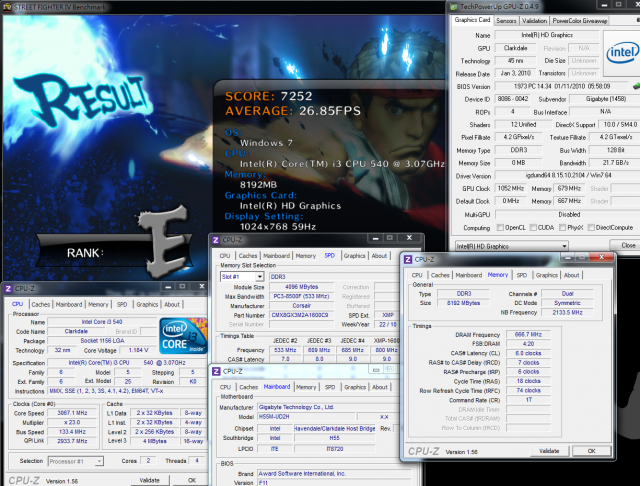Click the BIOS Version field in GPU-Z
Screen dimensions: 641x486
(x=561, y=86)
